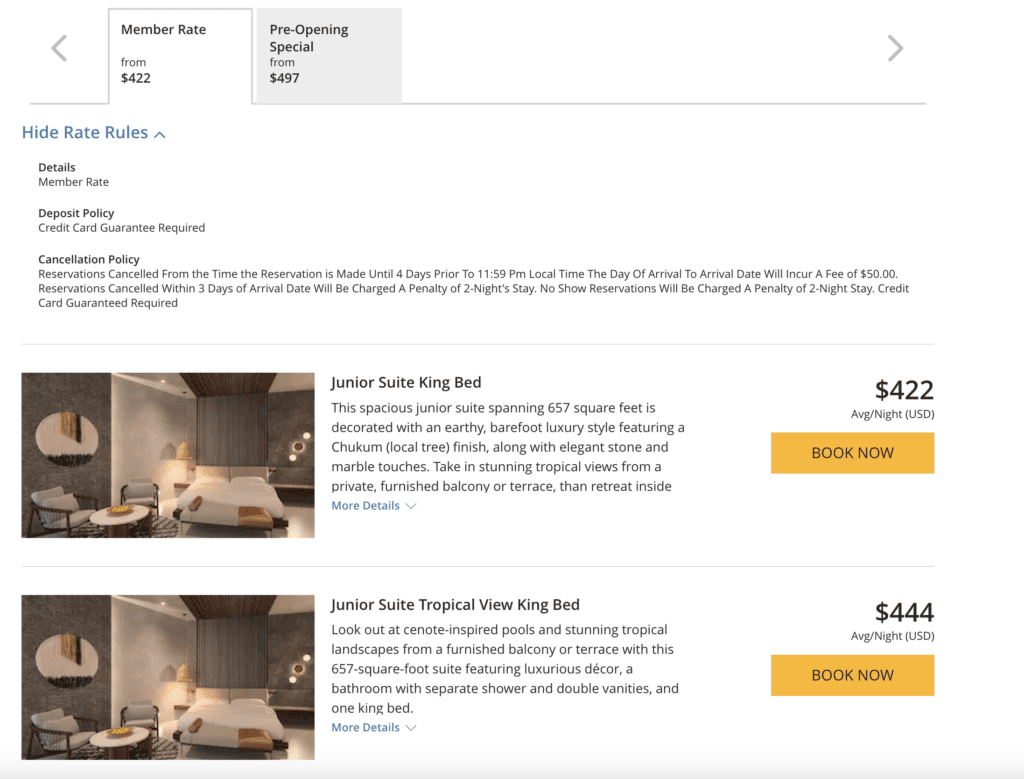Click Book Now for Junior Suite King Bed

[x=852, y=453]
